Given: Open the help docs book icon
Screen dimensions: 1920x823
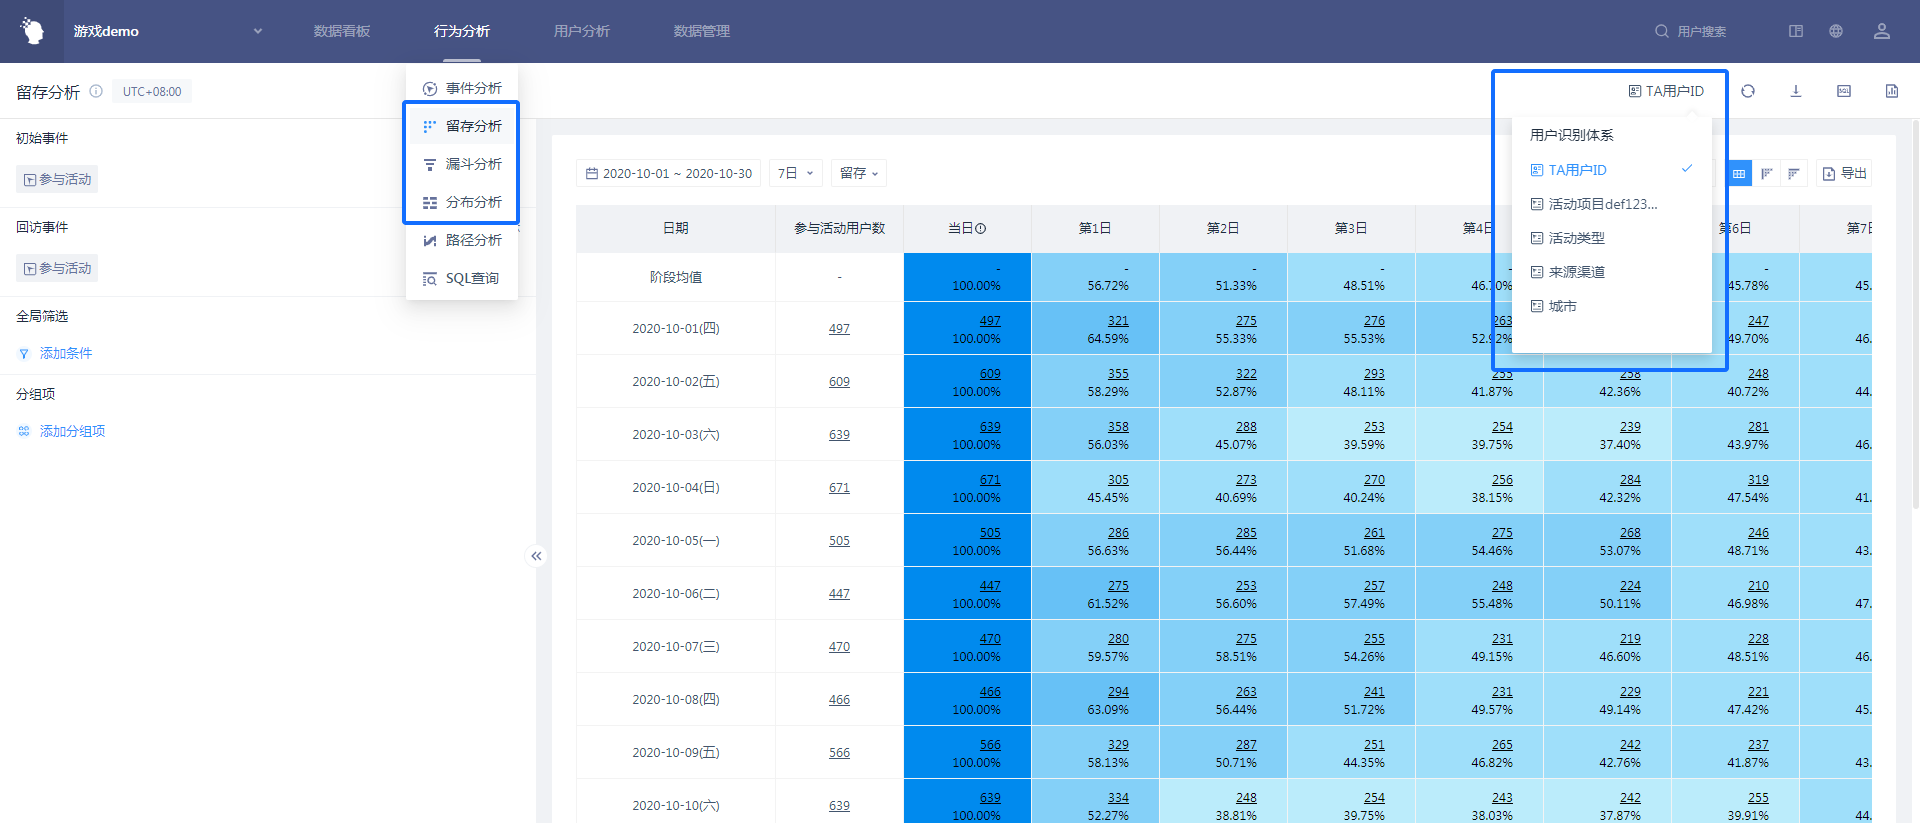Looking at the screenshot, I should [x=1796, y=31].
